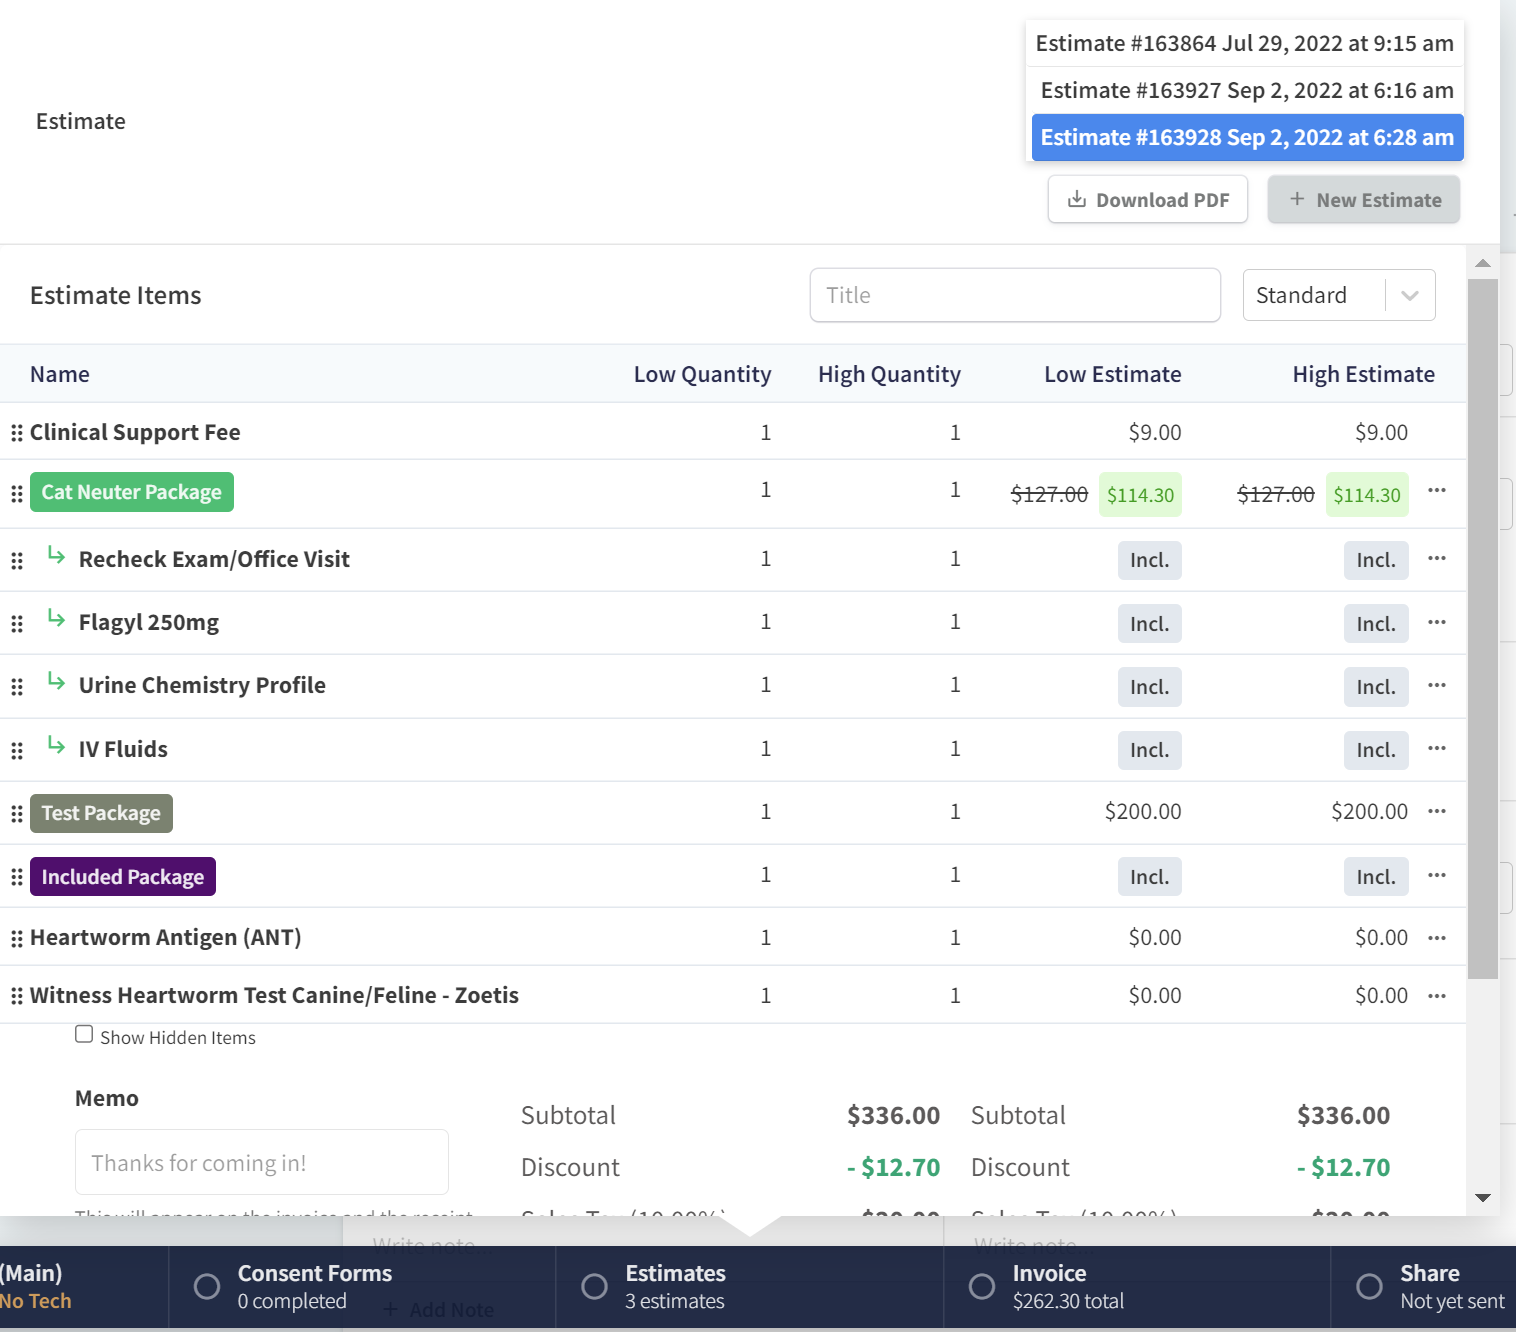Choose Estimate #163927 from the list
1516x1332 pixels.
tap(1246, 91)
